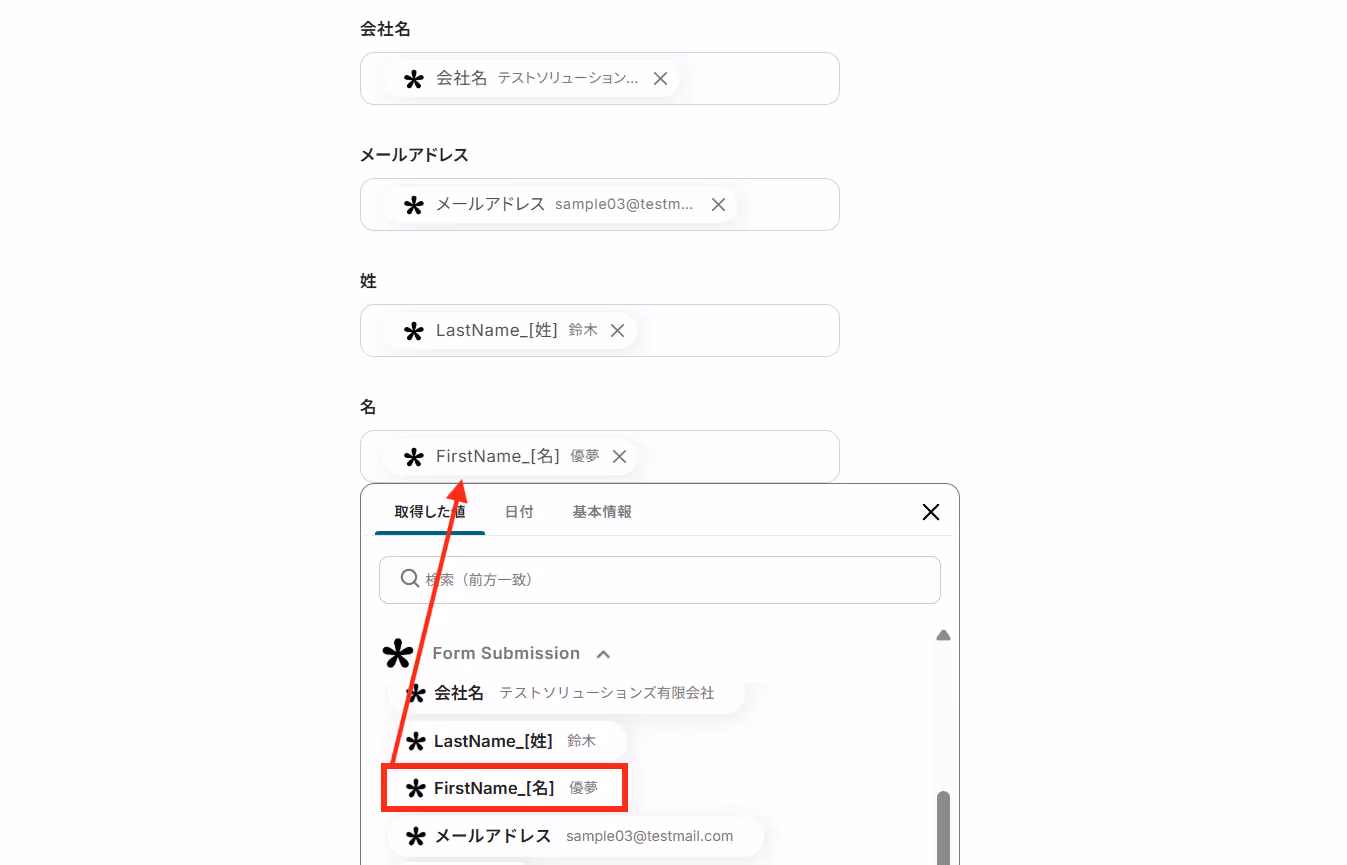
Task: Choose FirstName_[名] 優夢 from the list
Action: click(505, 788)
